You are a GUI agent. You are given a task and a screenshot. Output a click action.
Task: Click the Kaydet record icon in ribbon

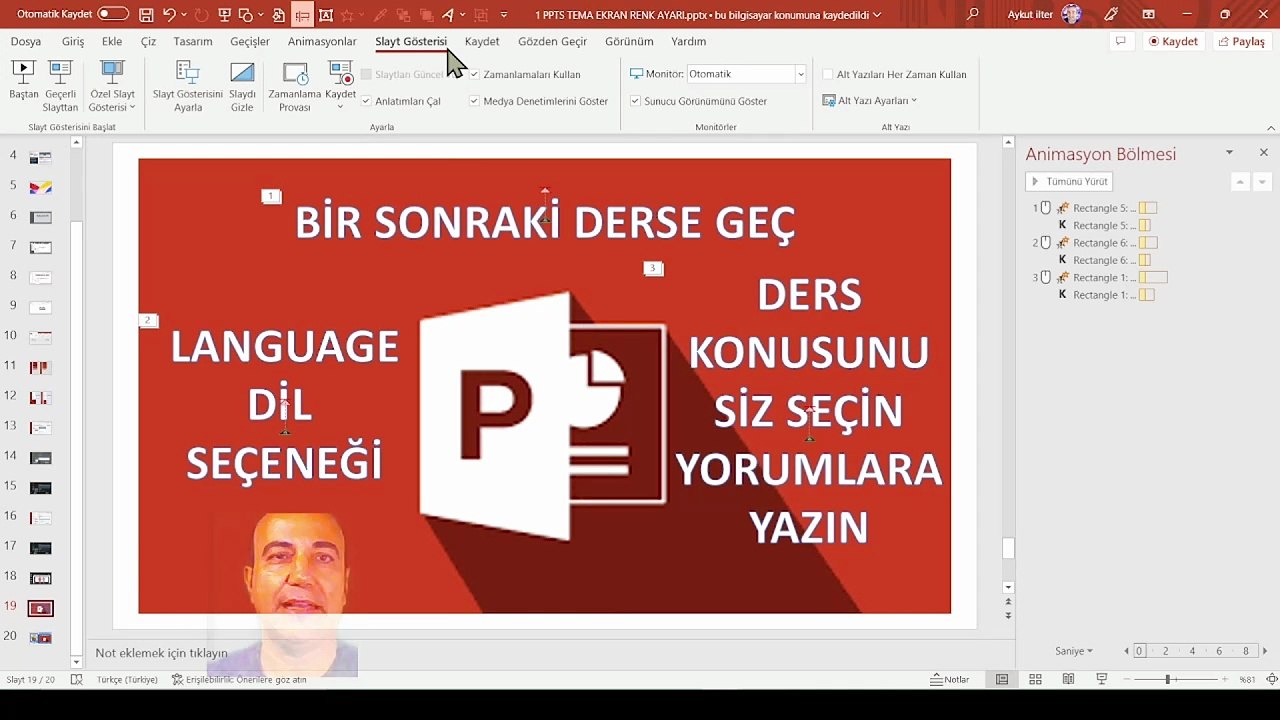tap(341, 72)
